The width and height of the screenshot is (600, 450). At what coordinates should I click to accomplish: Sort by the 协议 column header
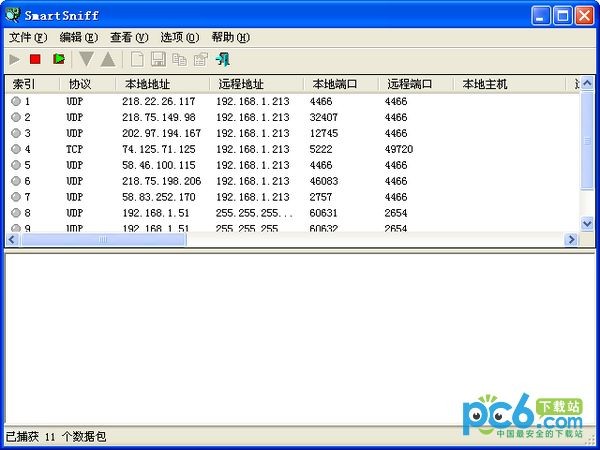click(88, 84)
